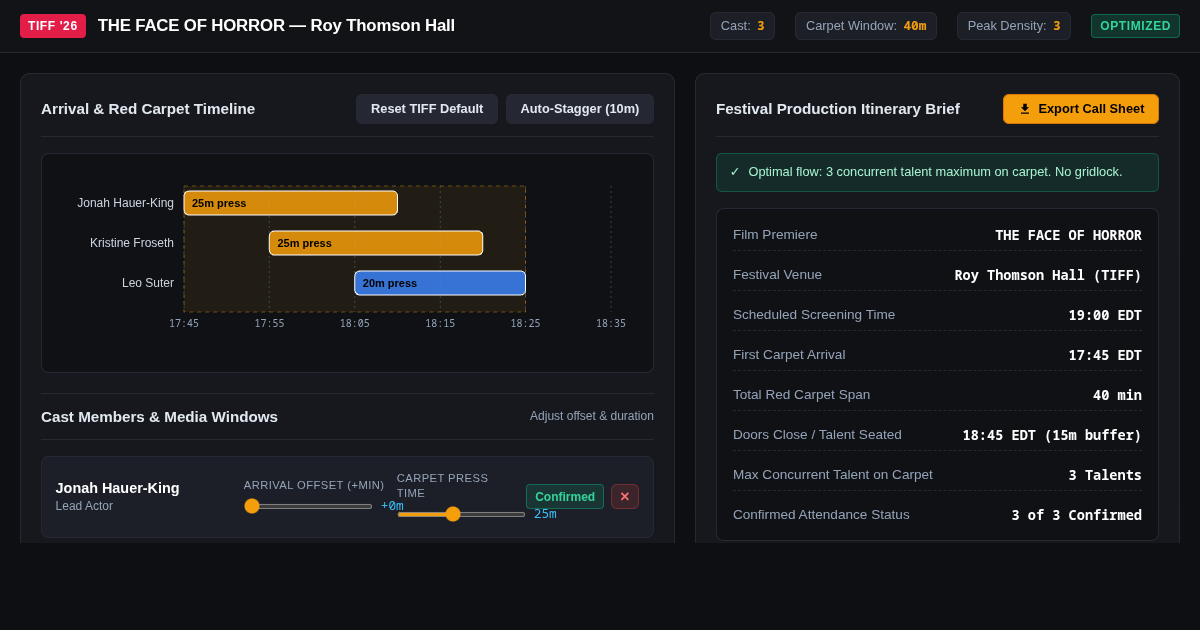
Task: Click the OPTIMIZED status badge
Action: 1135,26
